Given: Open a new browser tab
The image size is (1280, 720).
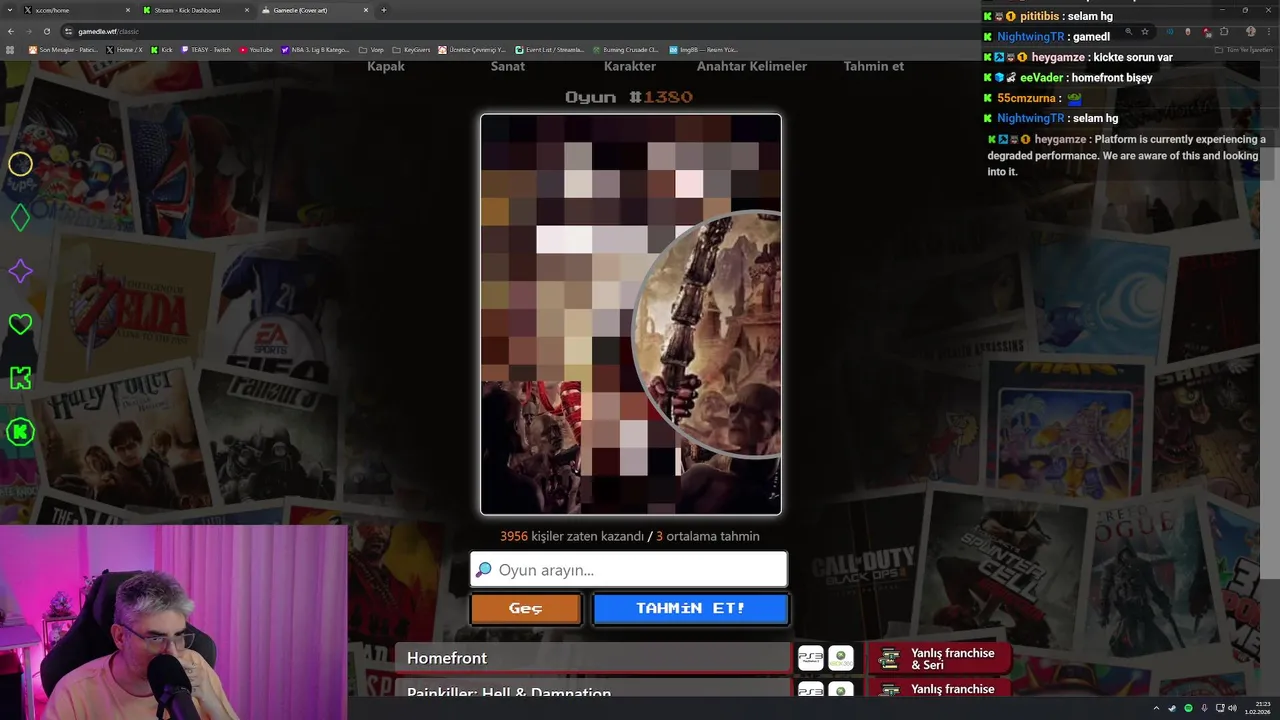Looking at the screenshot, I should (x=384, y=10).
